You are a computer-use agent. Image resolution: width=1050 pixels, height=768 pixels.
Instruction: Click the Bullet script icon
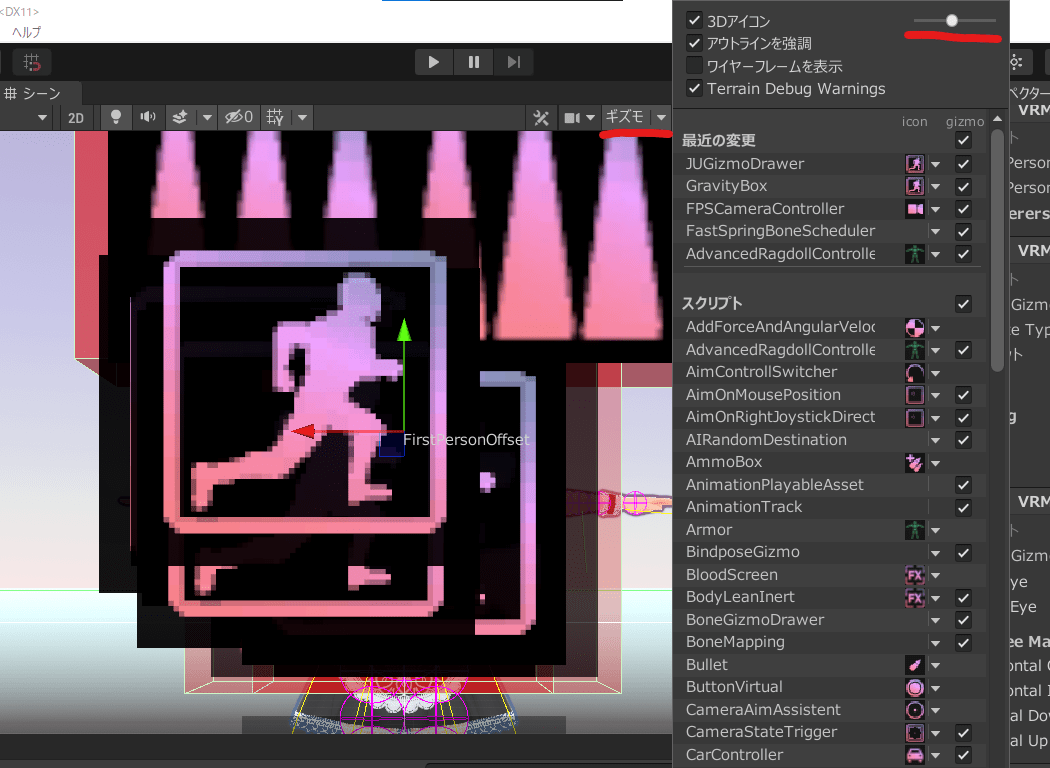(914, 665)
